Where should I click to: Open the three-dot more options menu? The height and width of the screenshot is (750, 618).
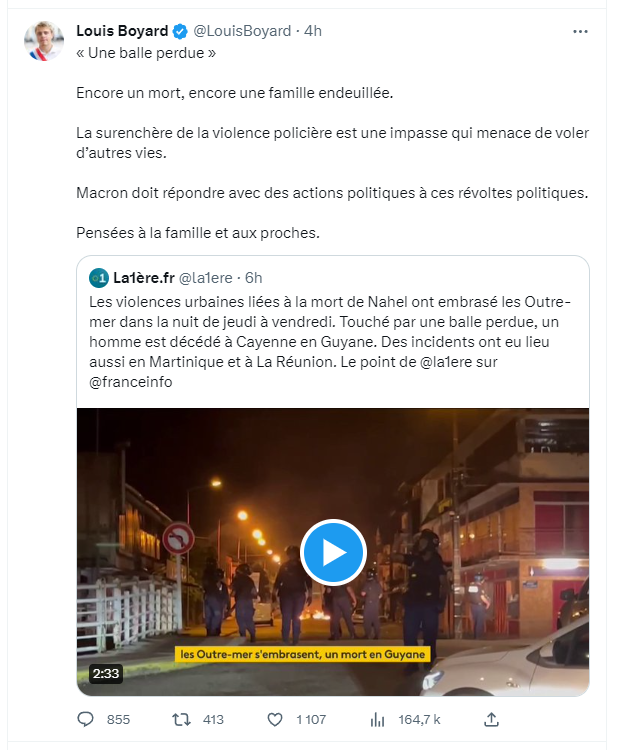point(580,32)
